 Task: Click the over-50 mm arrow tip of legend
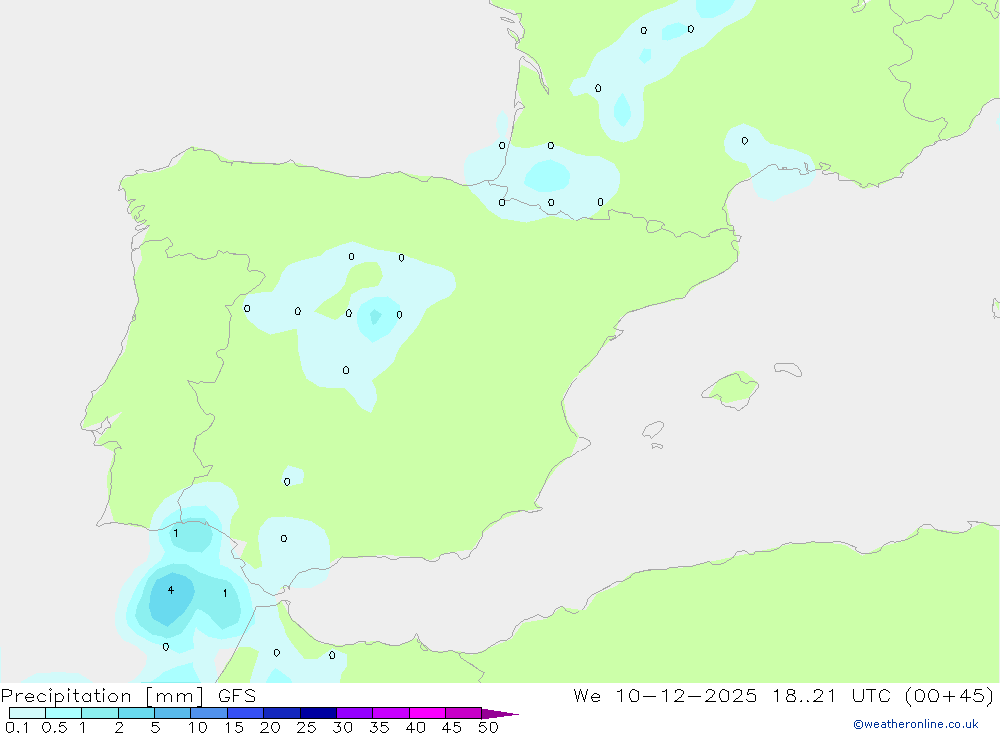[x=500, y=713]
